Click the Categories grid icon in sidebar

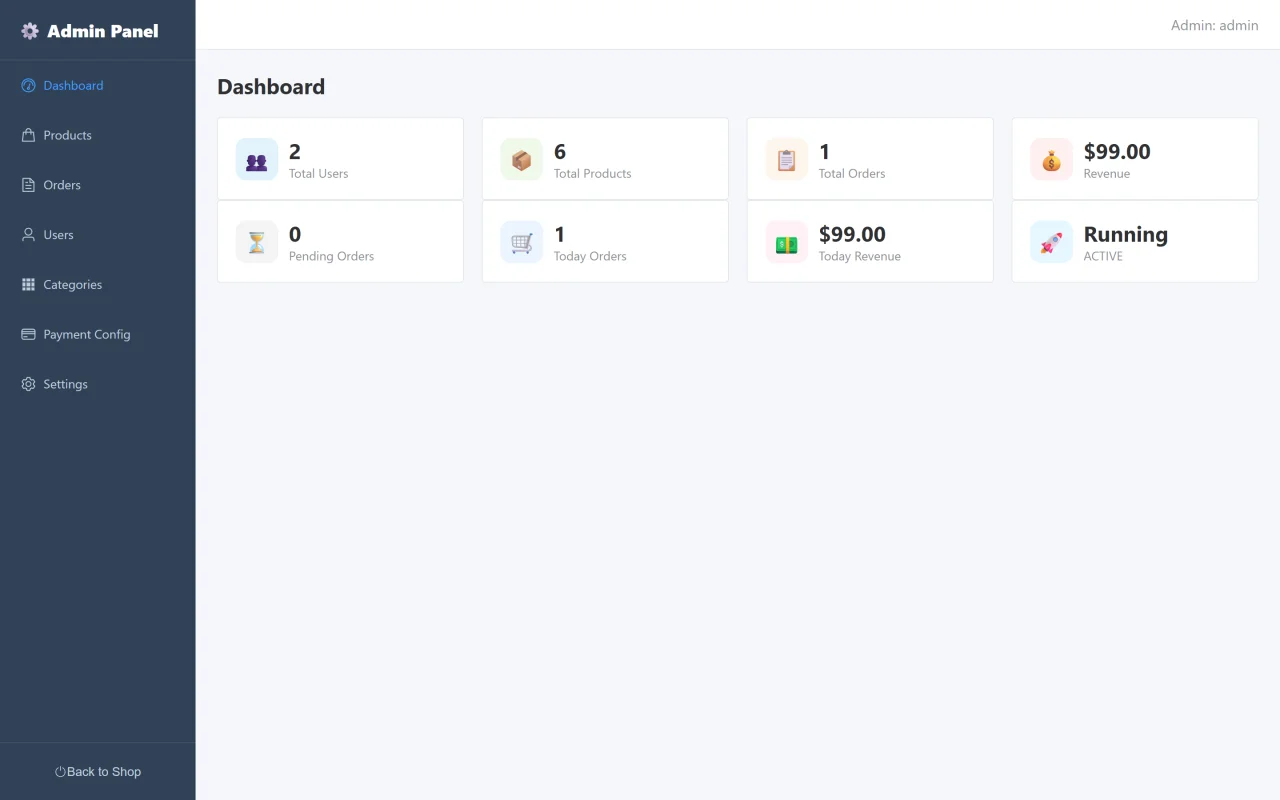point(28,285)
